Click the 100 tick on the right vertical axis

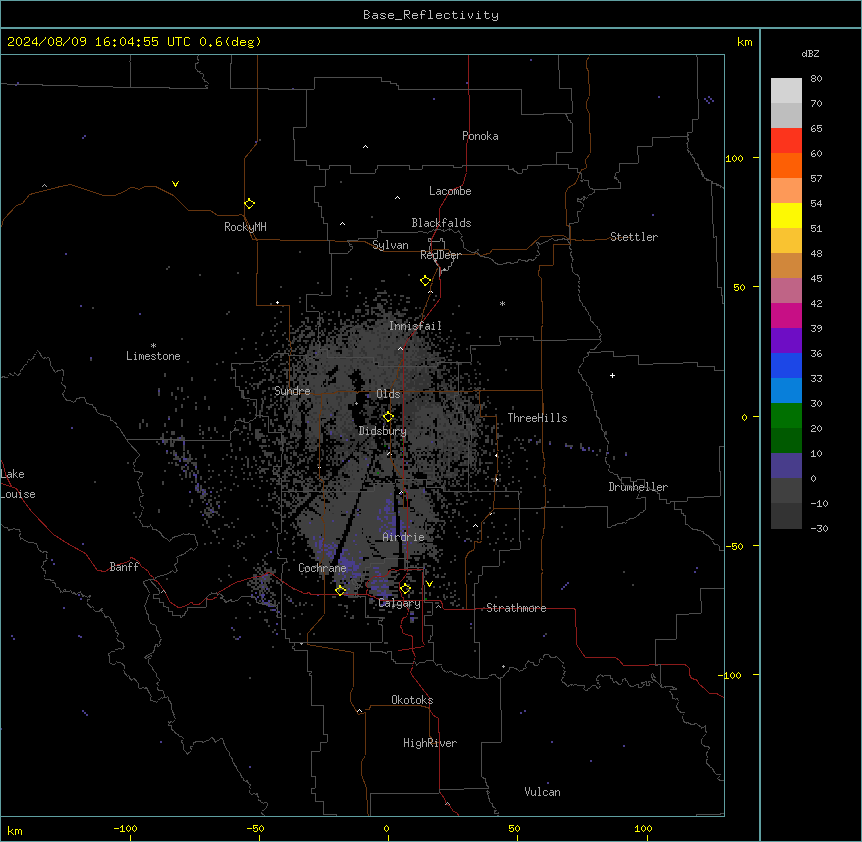[734, 158]
